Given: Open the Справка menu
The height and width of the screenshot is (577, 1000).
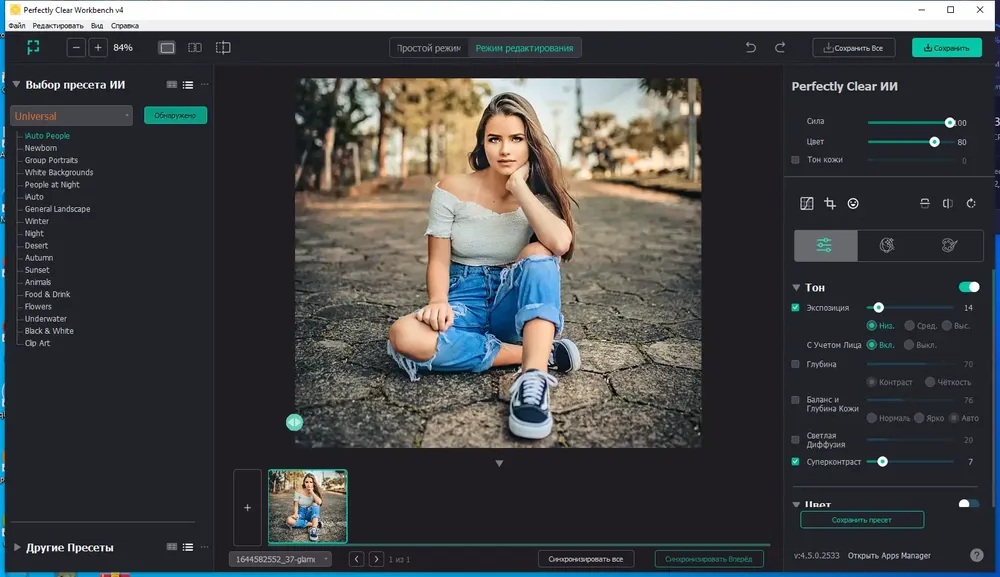Looking at the screenshot, I should 124,26.
